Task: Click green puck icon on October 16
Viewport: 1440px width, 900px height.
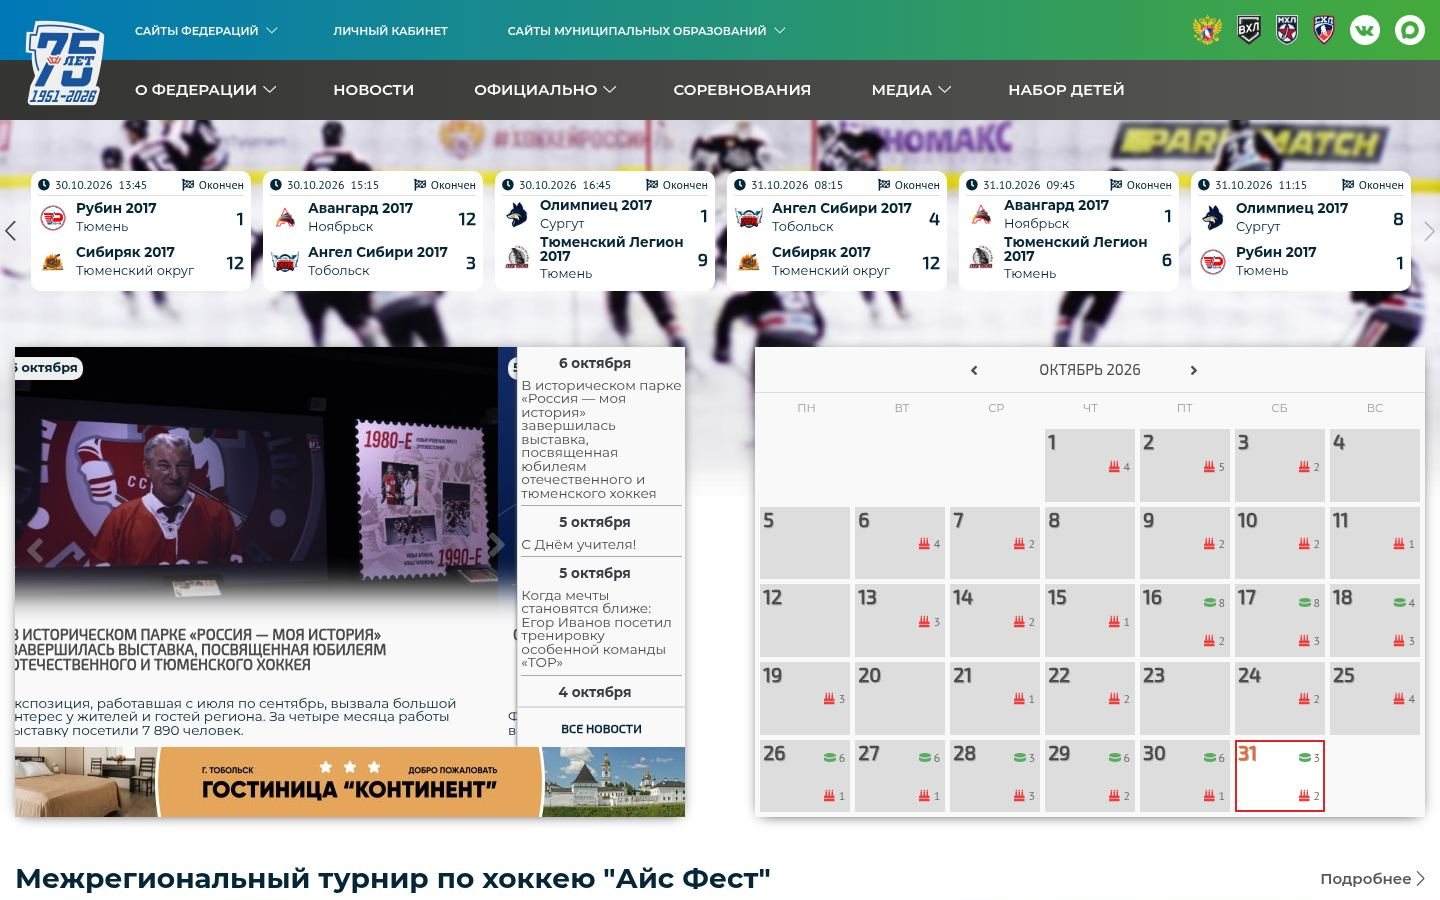Action: pos(1209,603)
